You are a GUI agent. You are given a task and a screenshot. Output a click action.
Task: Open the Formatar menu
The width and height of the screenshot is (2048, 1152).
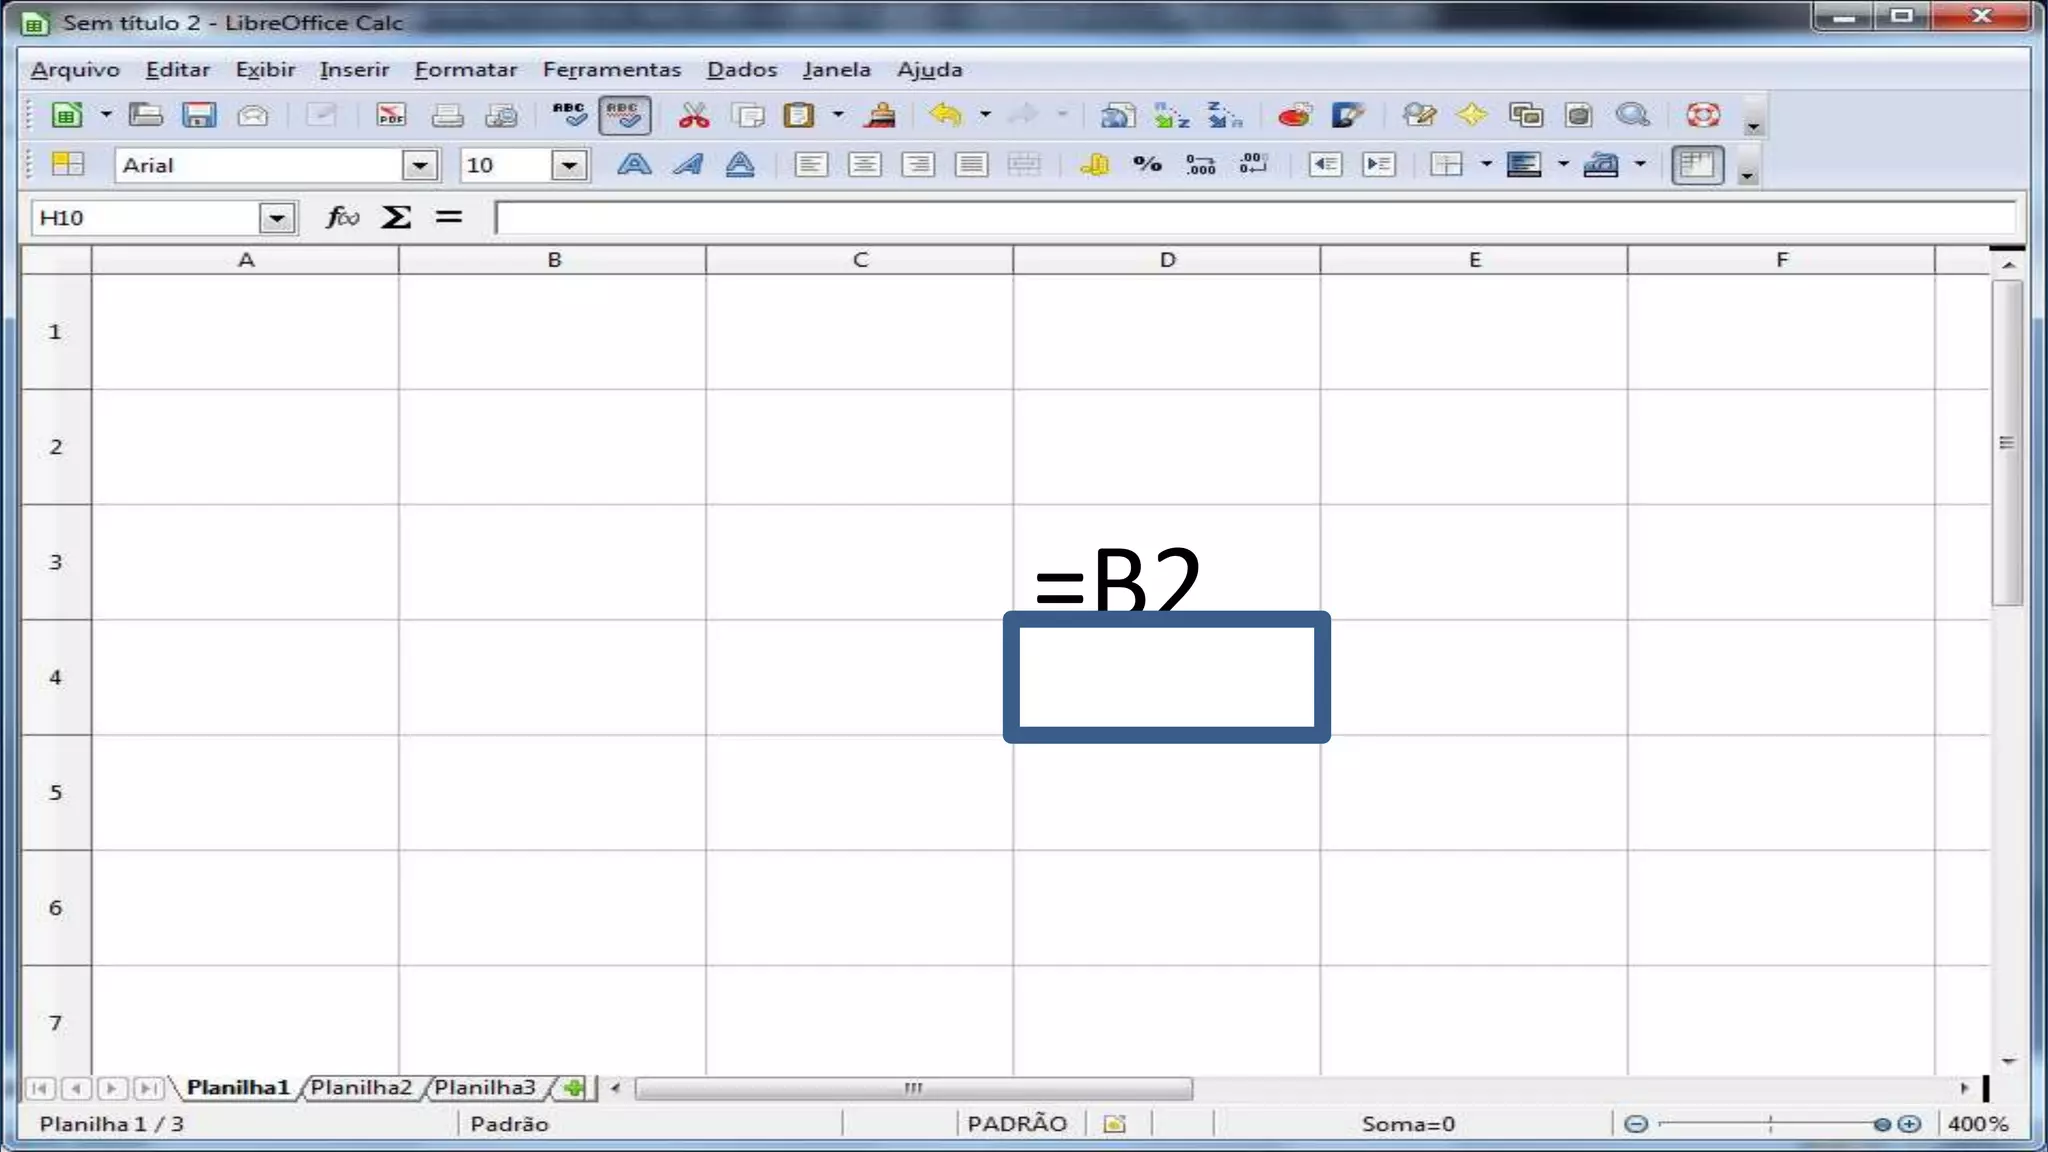[465, 69]
